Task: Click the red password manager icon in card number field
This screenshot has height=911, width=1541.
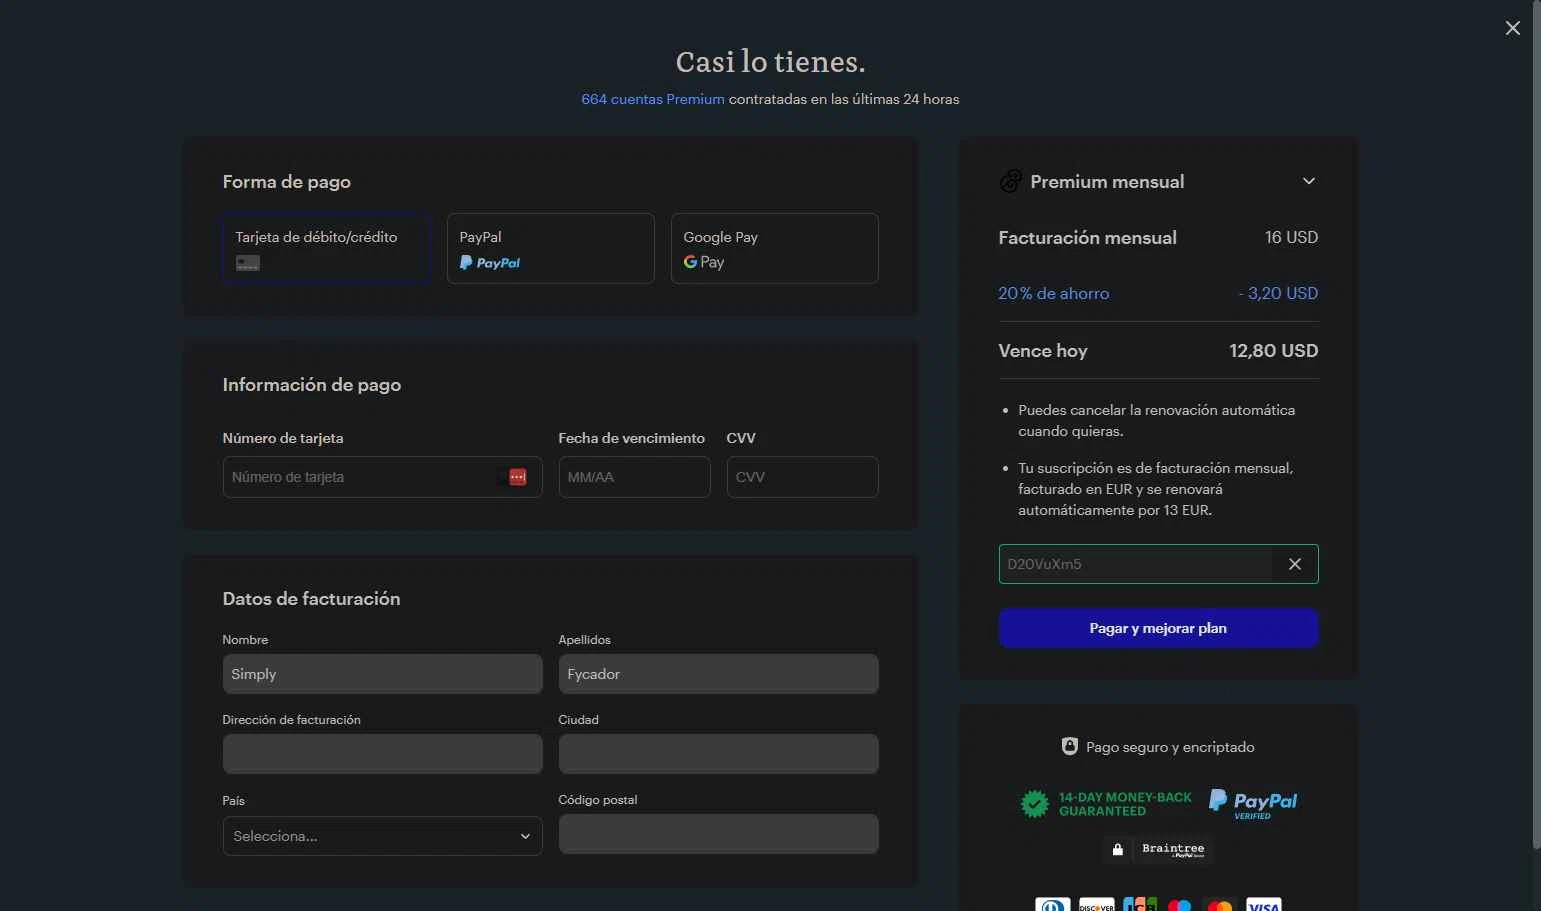Action: click(x=518, y=477)
